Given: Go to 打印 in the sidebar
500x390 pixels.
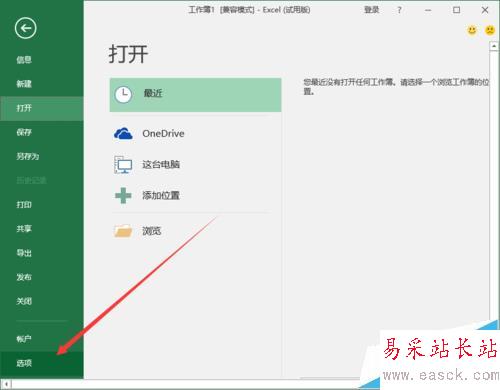Looking at the screenshot, I should [x=24, y=204].
